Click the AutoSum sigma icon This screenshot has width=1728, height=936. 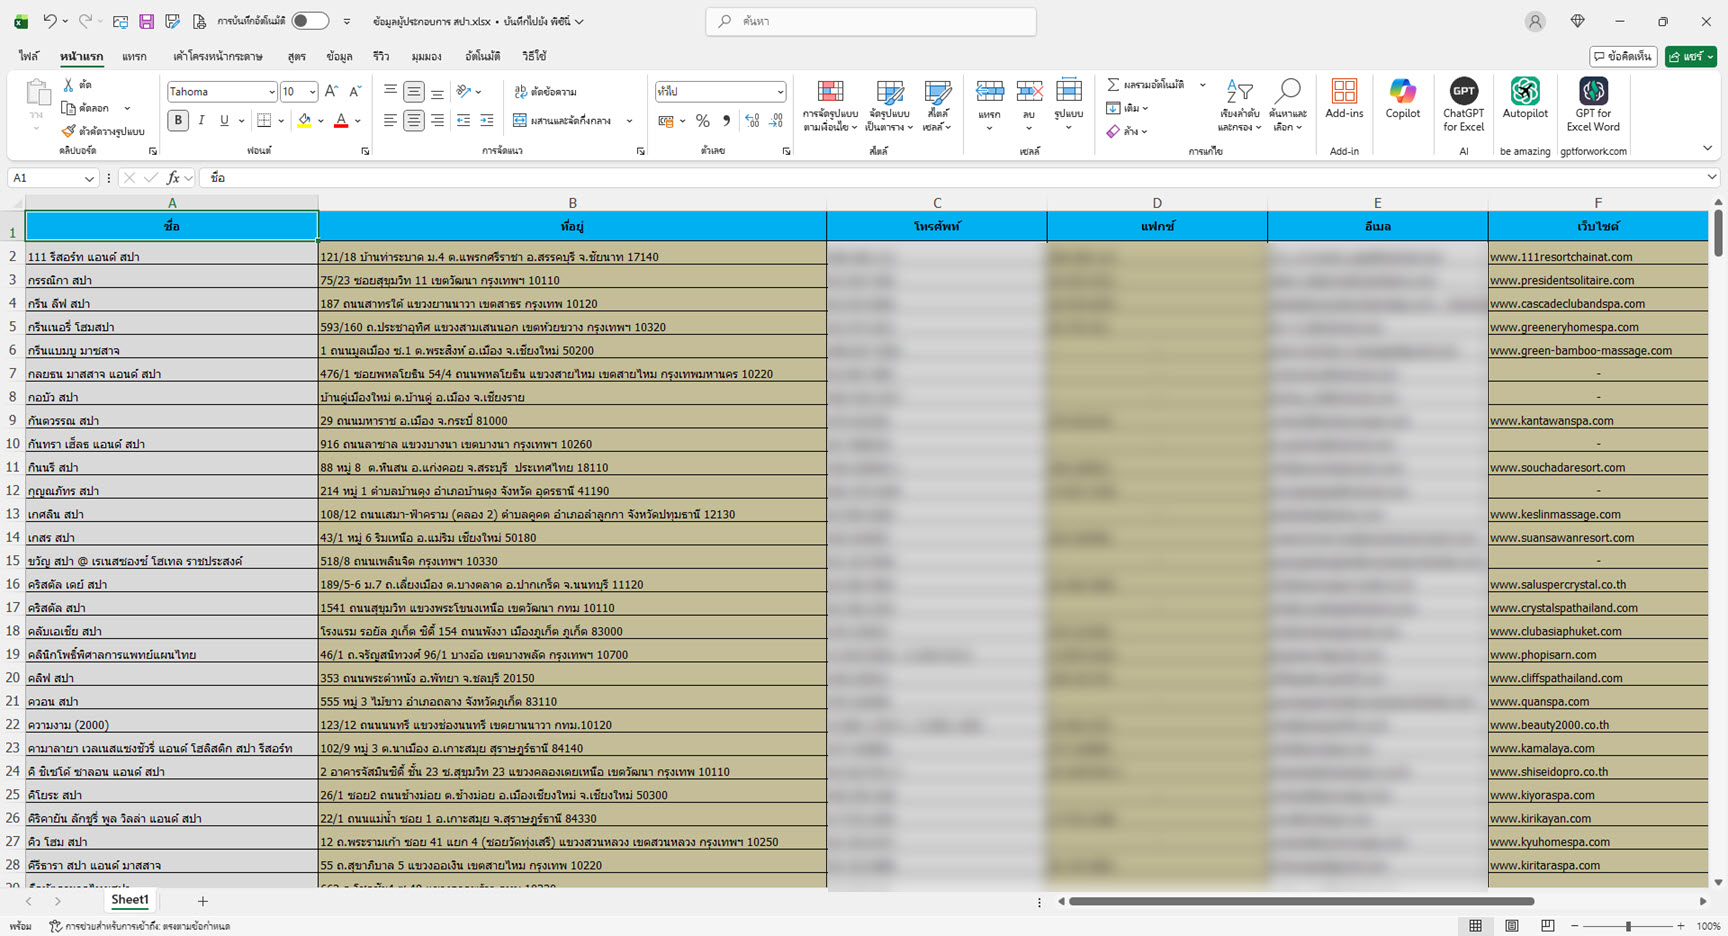(x=1113, y=85)
